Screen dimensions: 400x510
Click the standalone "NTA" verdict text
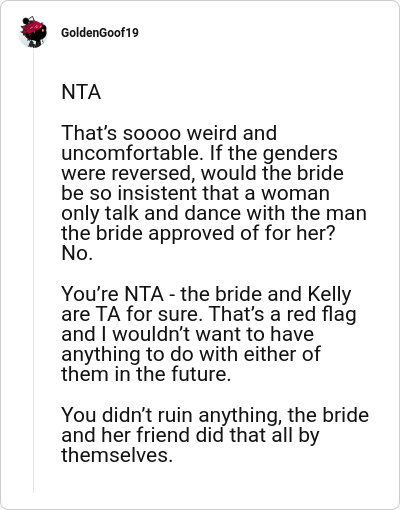81,92
